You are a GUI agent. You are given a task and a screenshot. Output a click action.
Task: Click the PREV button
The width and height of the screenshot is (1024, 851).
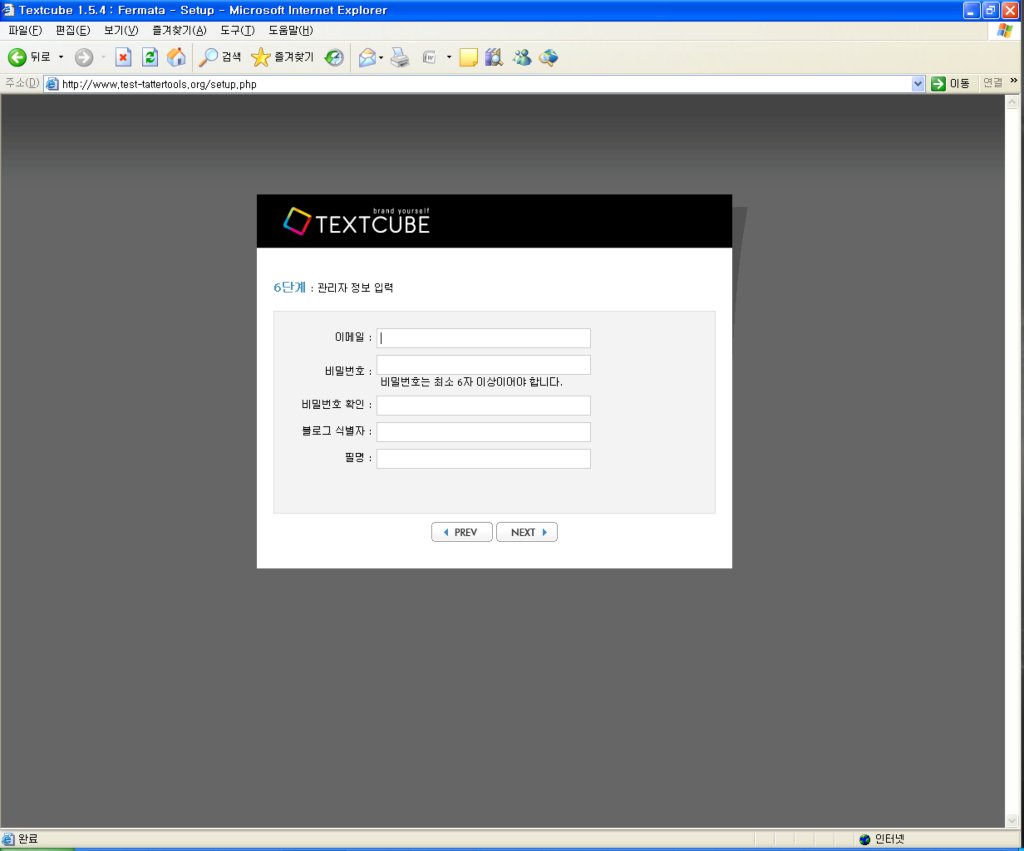pyautogui.click(x=462, y=532)
